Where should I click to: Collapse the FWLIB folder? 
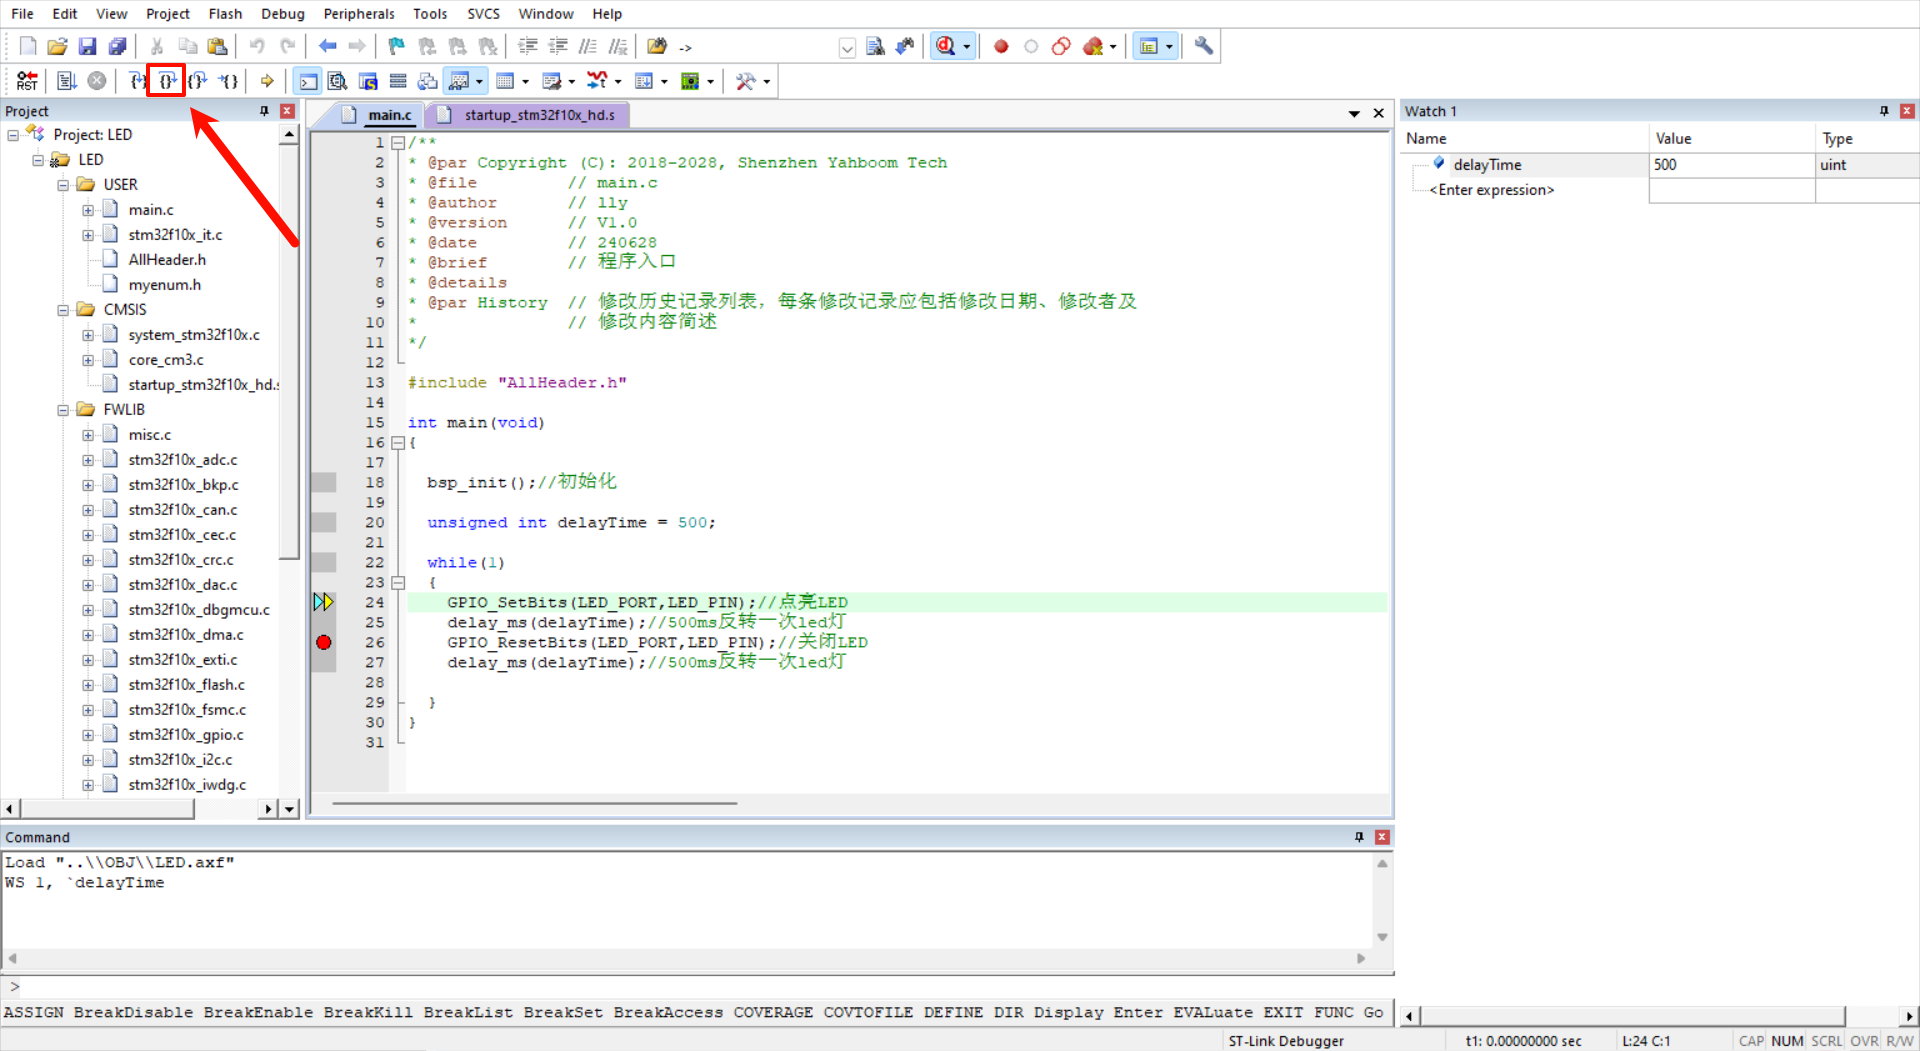pos(63,410)
